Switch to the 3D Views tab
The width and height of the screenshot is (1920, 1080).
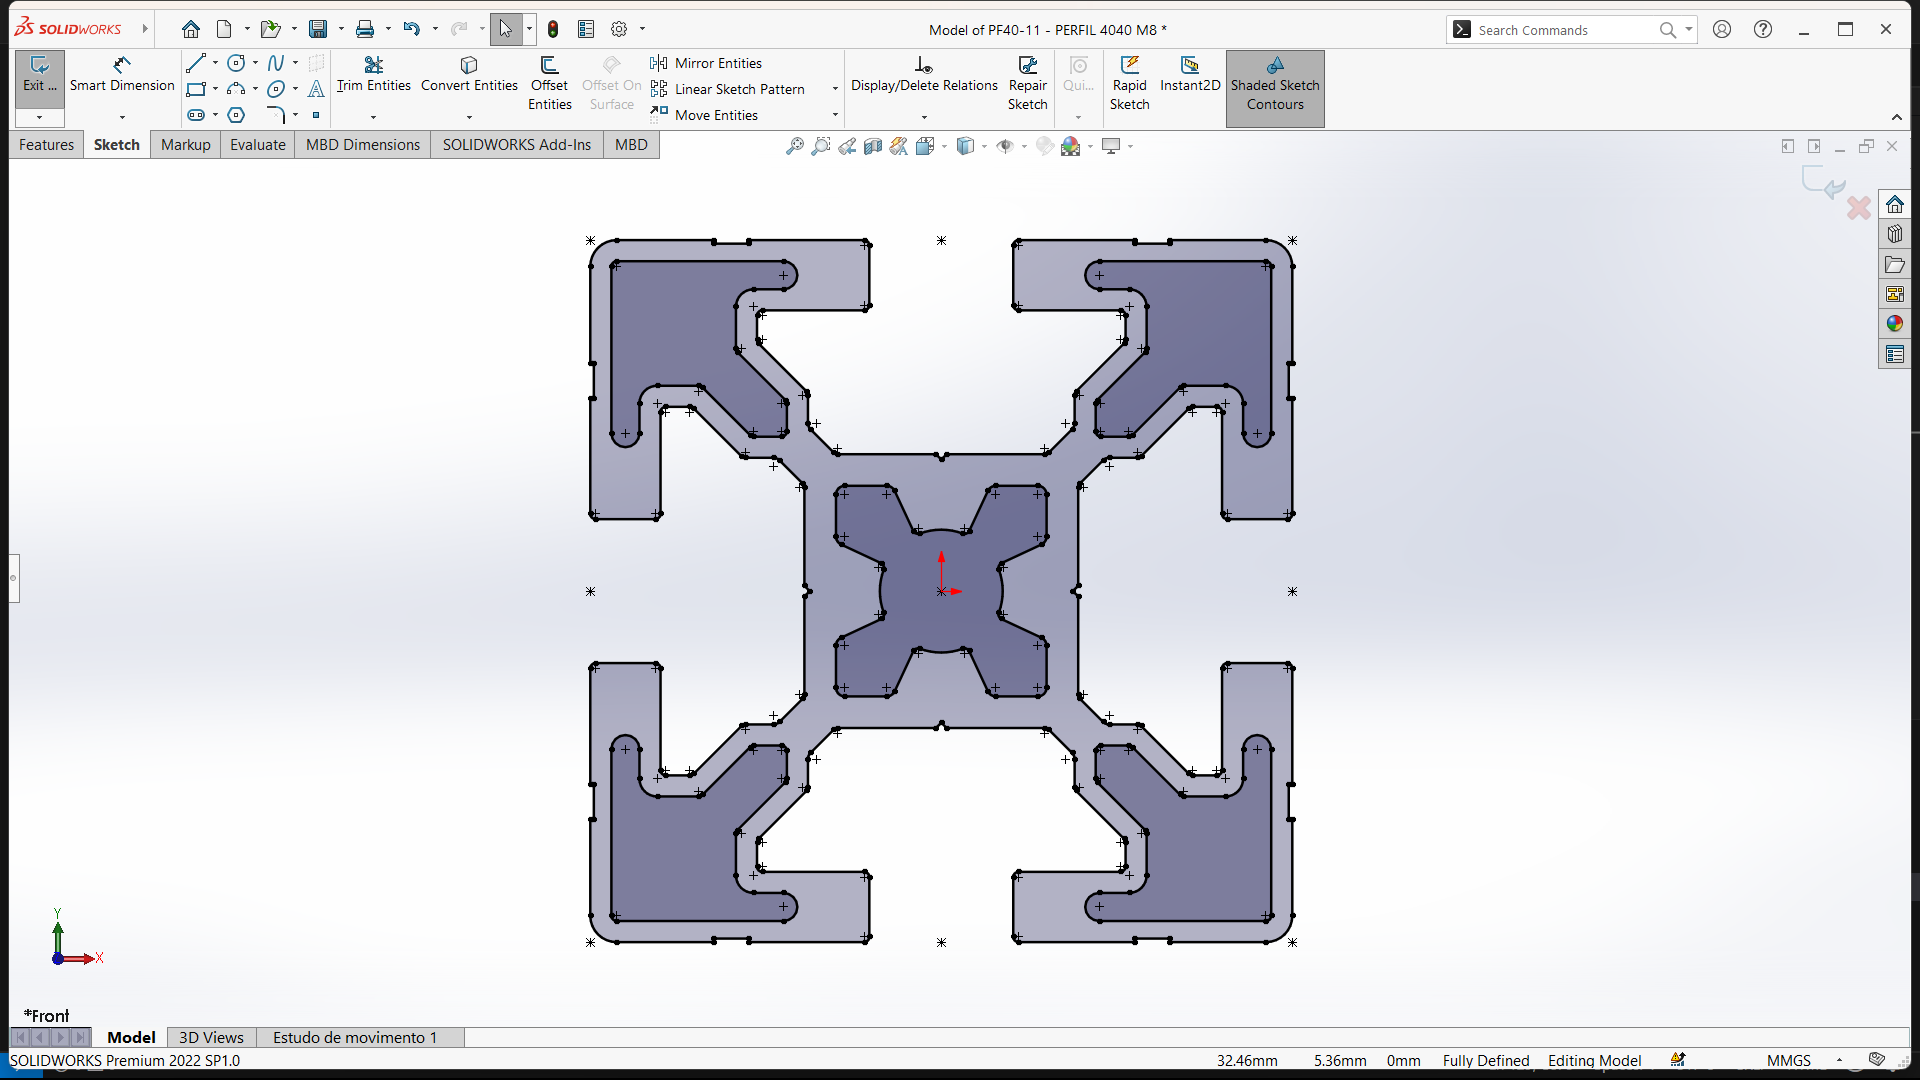[211, 1037]
